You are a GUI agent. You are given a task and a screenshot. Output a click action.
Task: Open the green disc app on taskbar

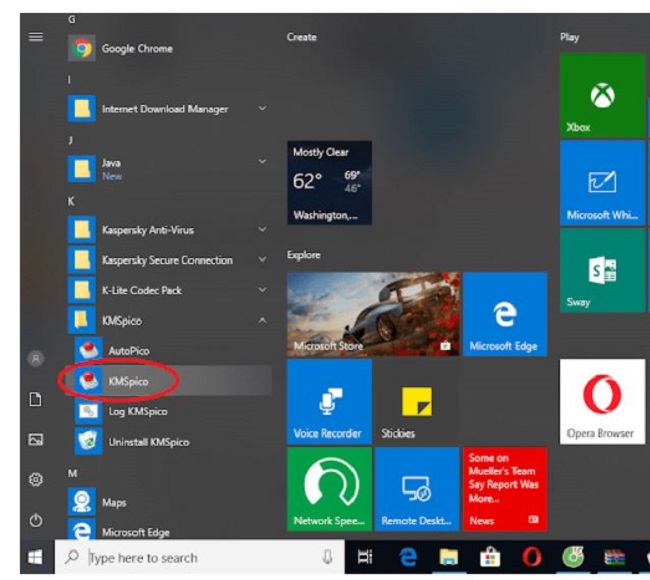pyautogui.click(x=573, y=557)
